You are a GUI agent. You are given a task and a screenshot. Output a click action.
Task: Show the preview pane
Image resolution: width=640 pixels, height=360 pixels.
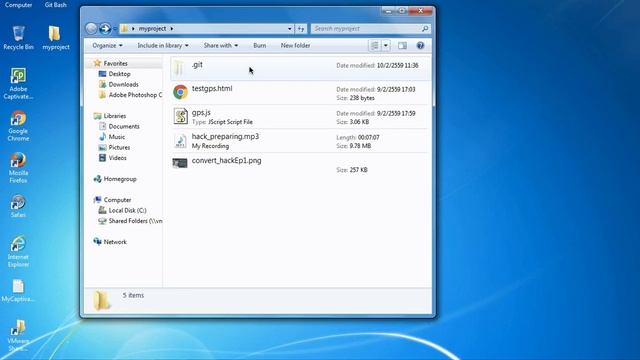tap(402, 46)
